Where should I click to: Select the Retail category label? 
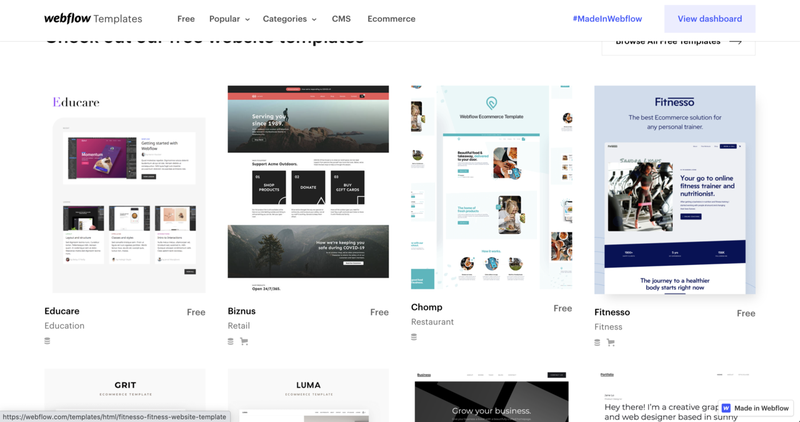(239, 326)
